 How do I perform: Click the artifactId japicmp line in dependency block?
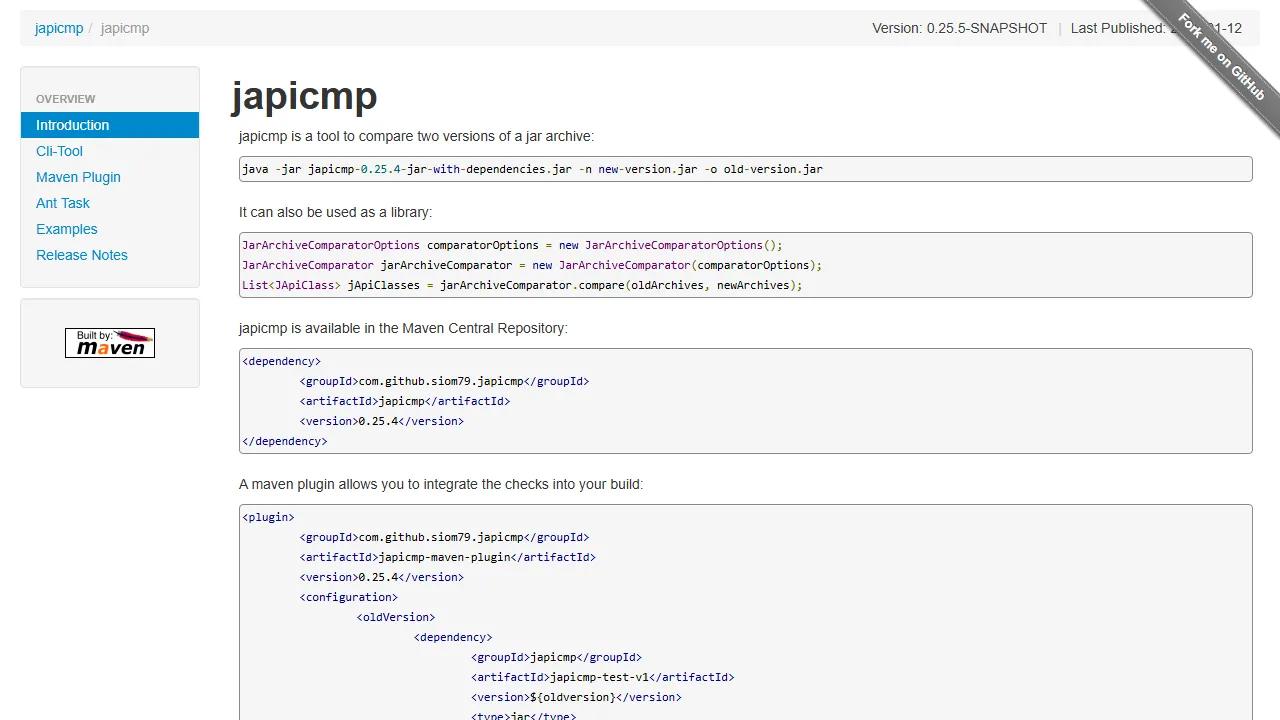point(404,401)
